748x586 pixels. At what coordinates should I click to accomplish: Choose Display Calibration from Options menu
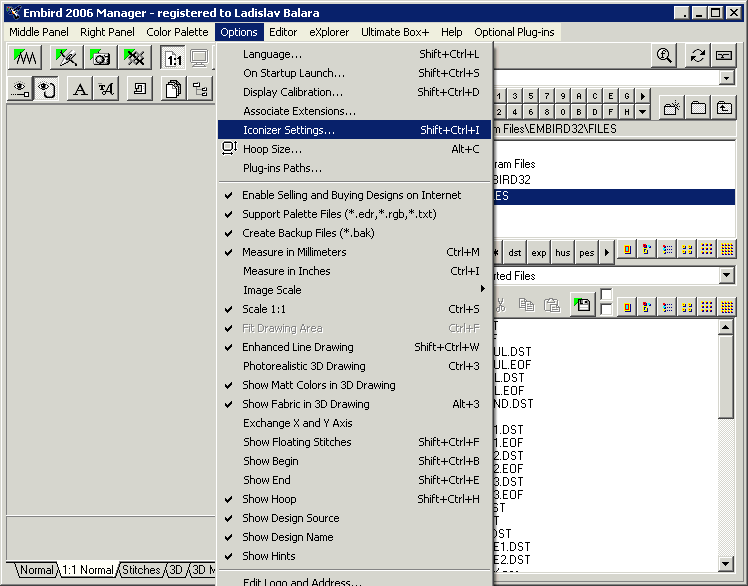[x=354, y=92]
